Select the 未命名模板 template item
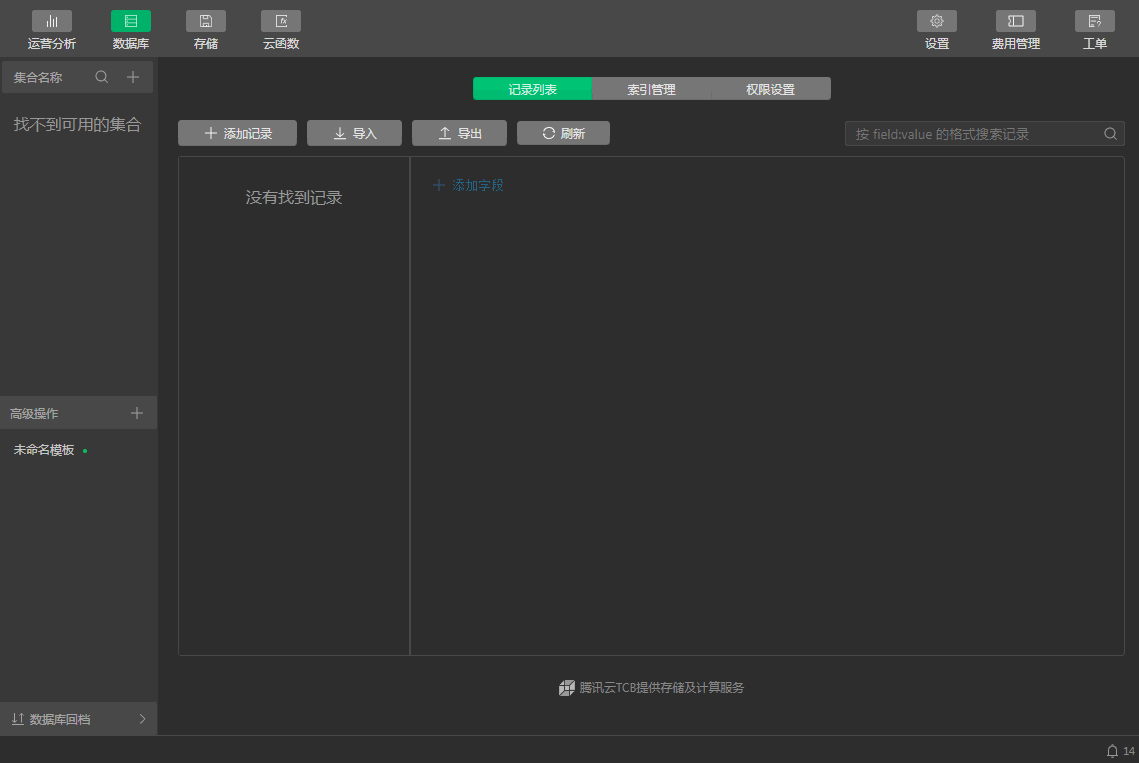1139x763 pixels. pos(44,450)
